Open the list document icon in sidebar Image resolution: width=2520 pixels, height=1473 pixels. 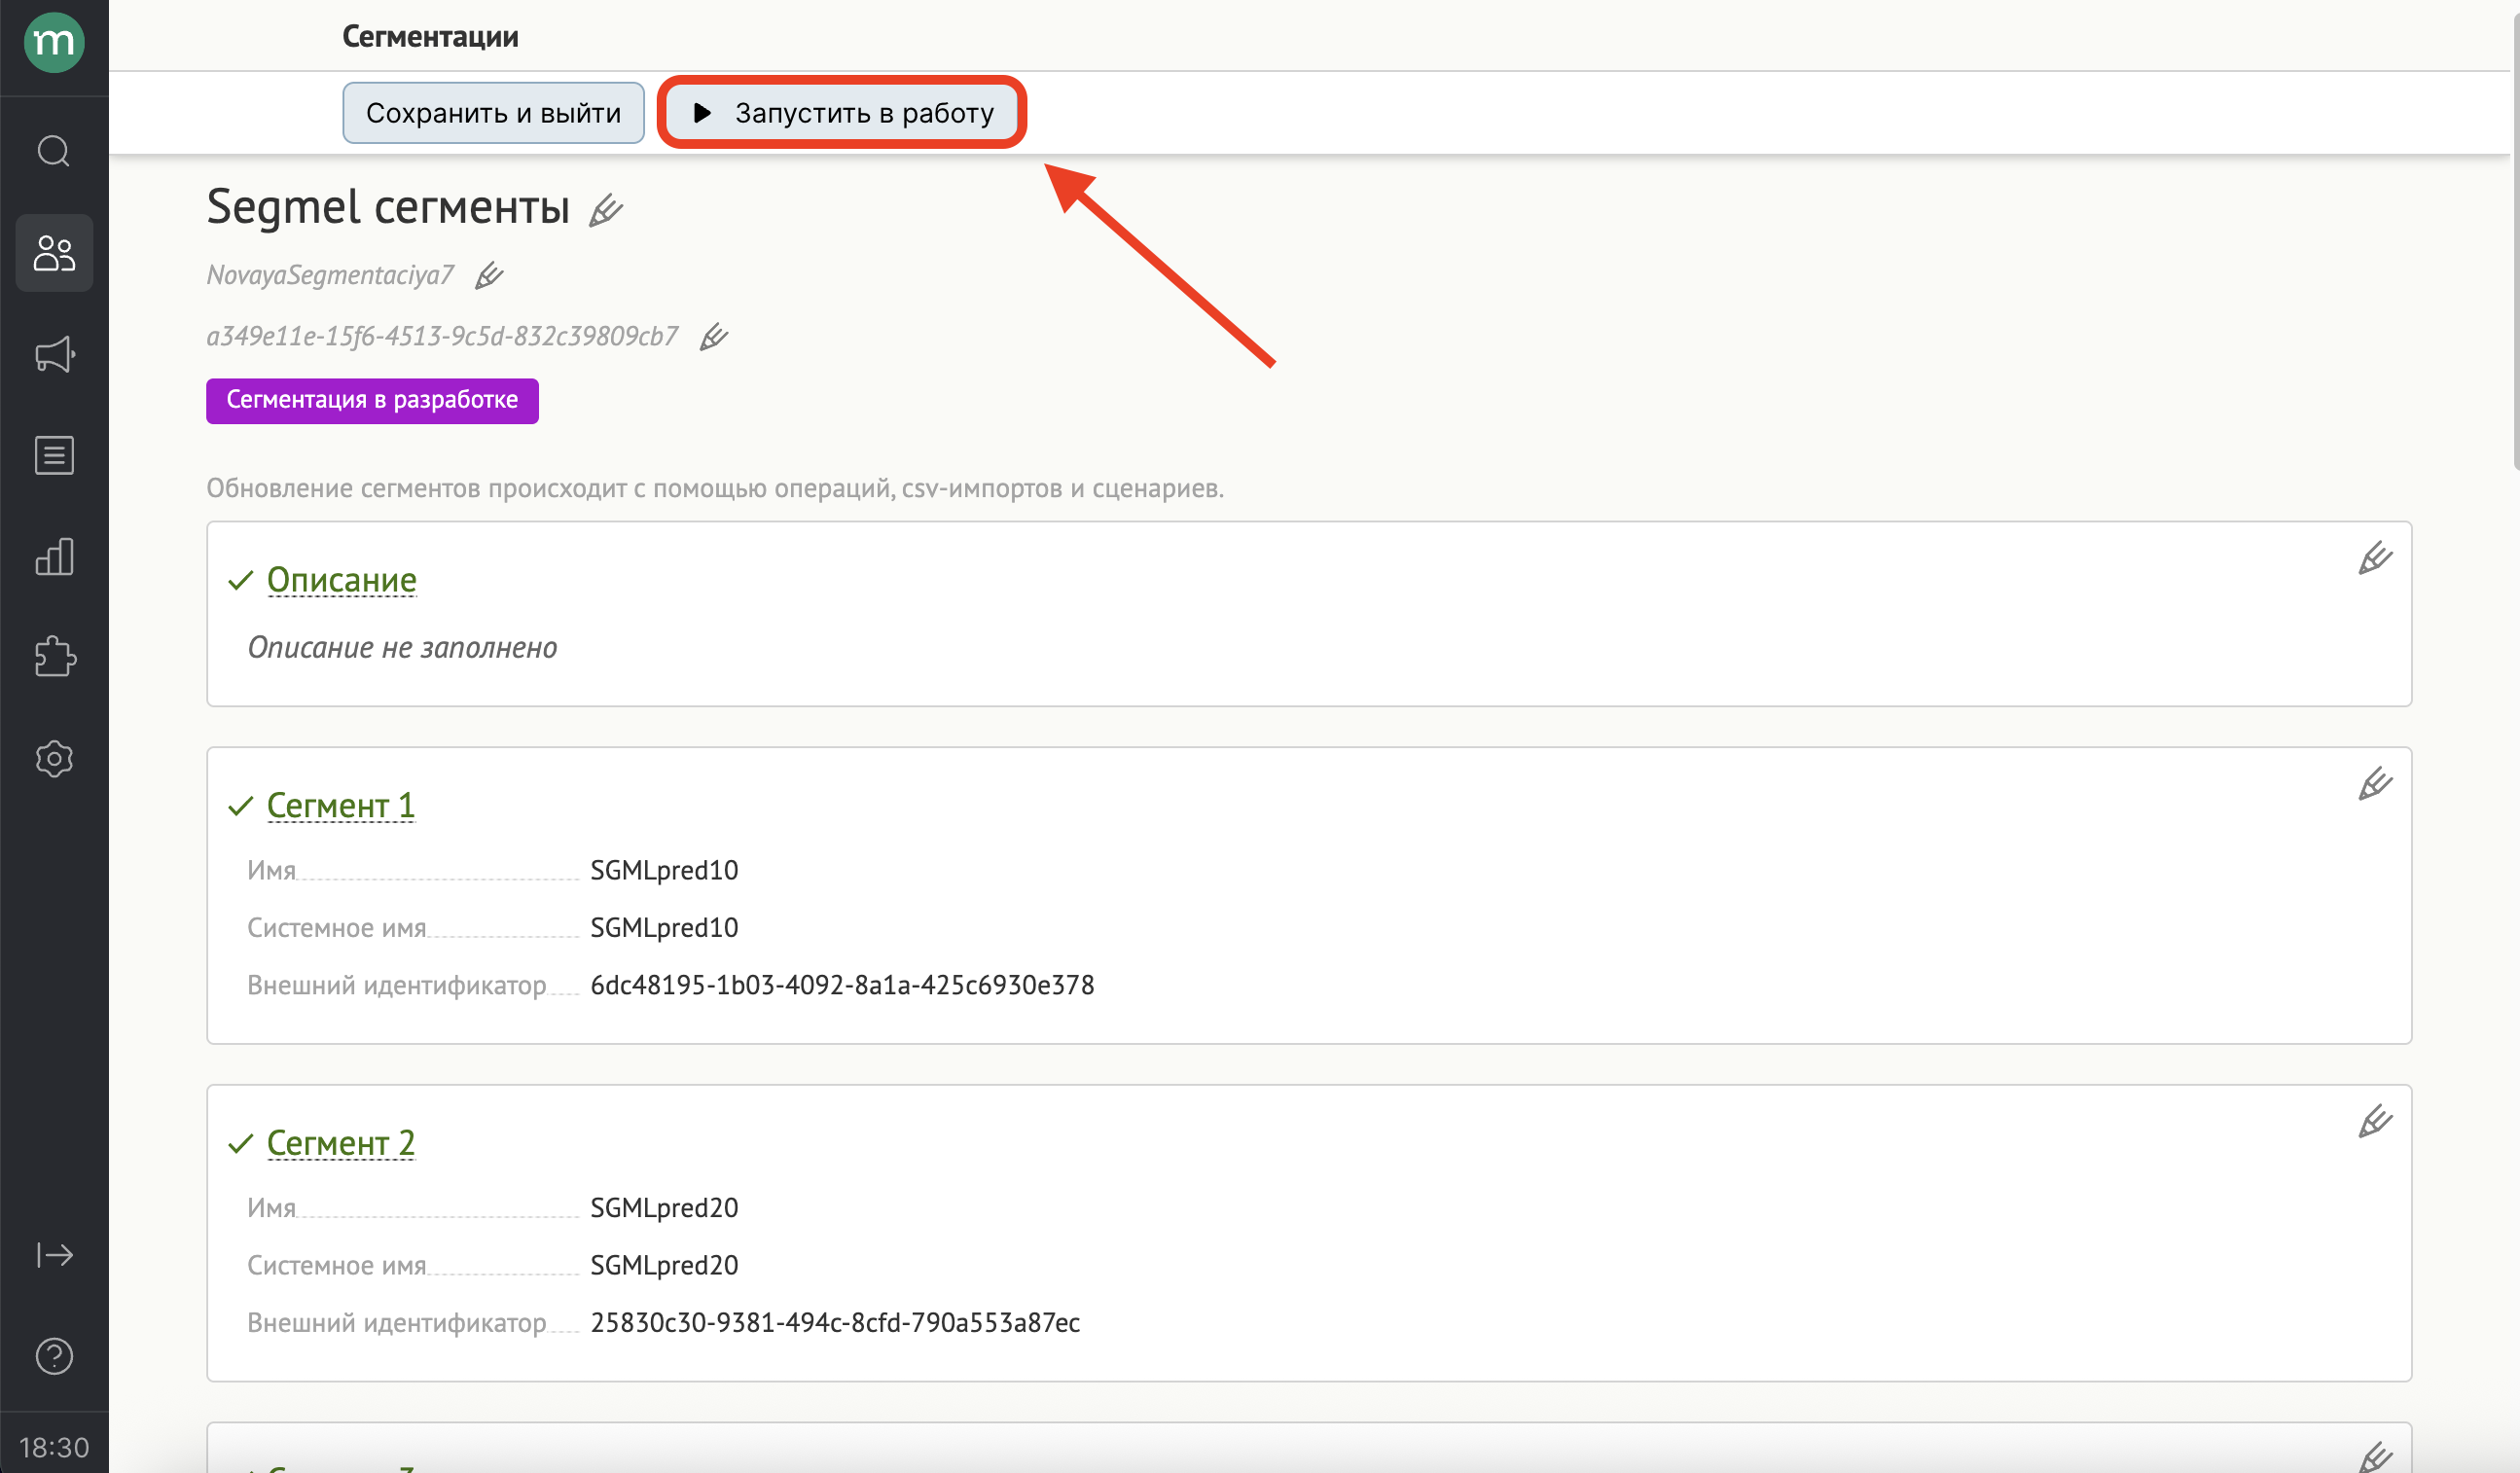[54, 455]
